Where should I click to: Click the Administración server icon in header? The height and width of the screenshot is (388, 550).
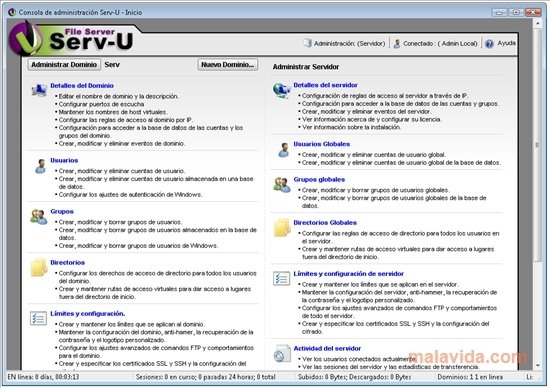[308, 43]
